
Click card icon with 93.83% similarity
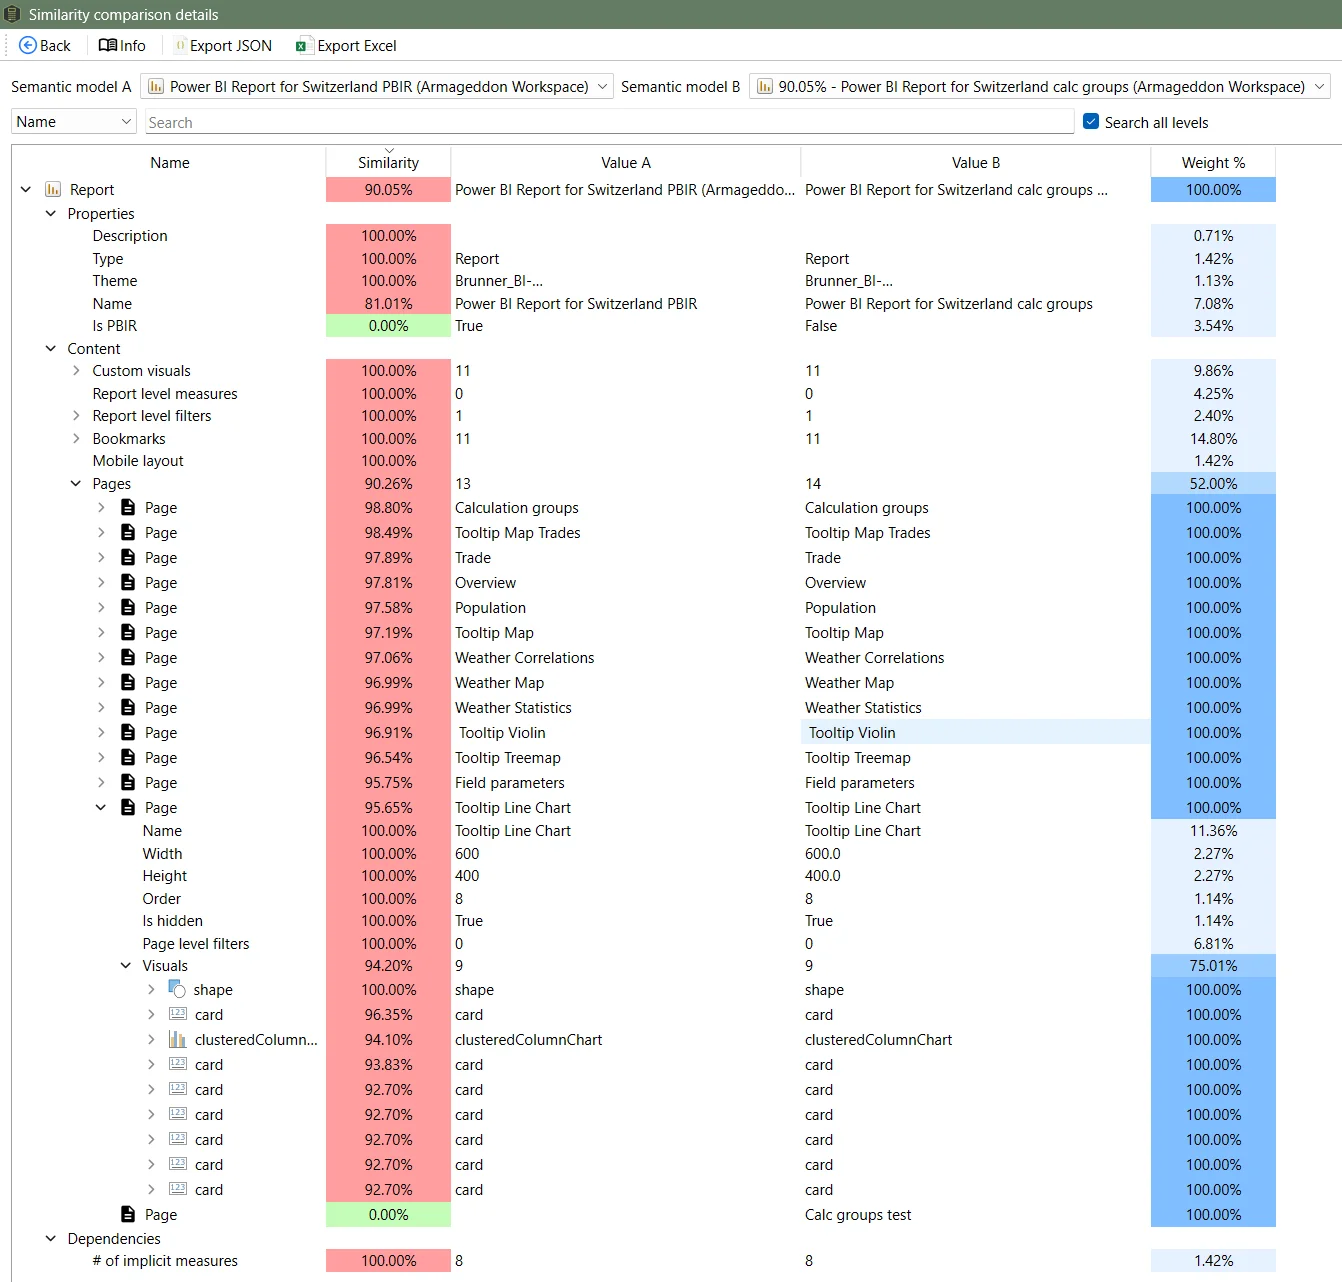(x=178, y=1064)
